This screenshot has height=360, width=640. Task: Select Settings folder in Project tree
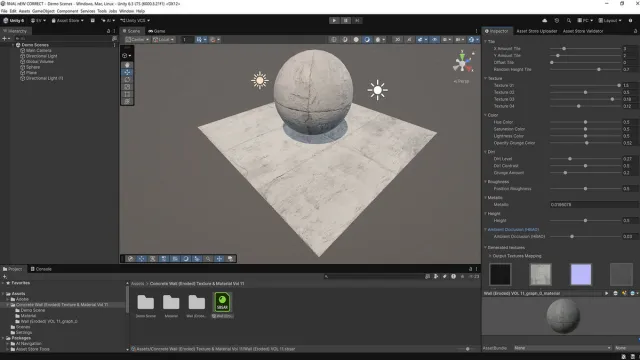pos(24,333)
